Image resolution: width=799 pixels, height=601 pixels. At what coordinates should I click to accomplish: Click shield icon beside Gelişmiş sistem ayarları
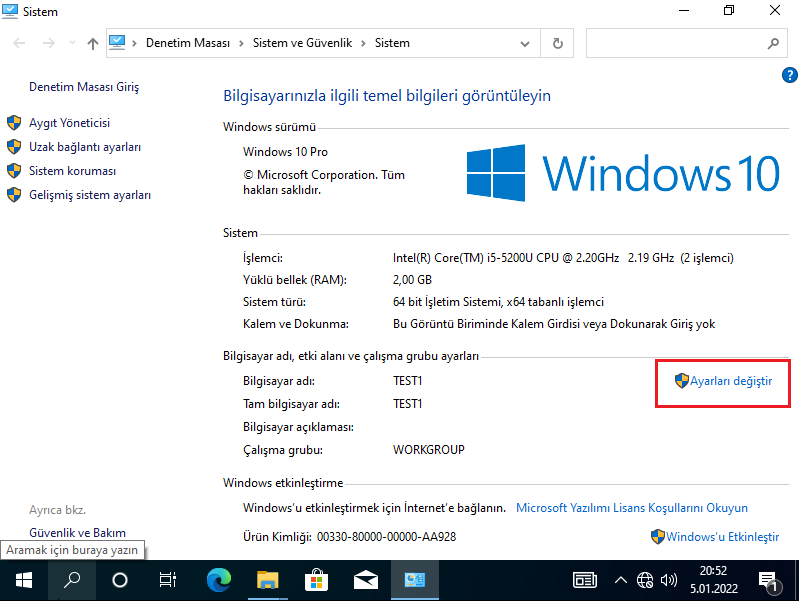[14, 195]
